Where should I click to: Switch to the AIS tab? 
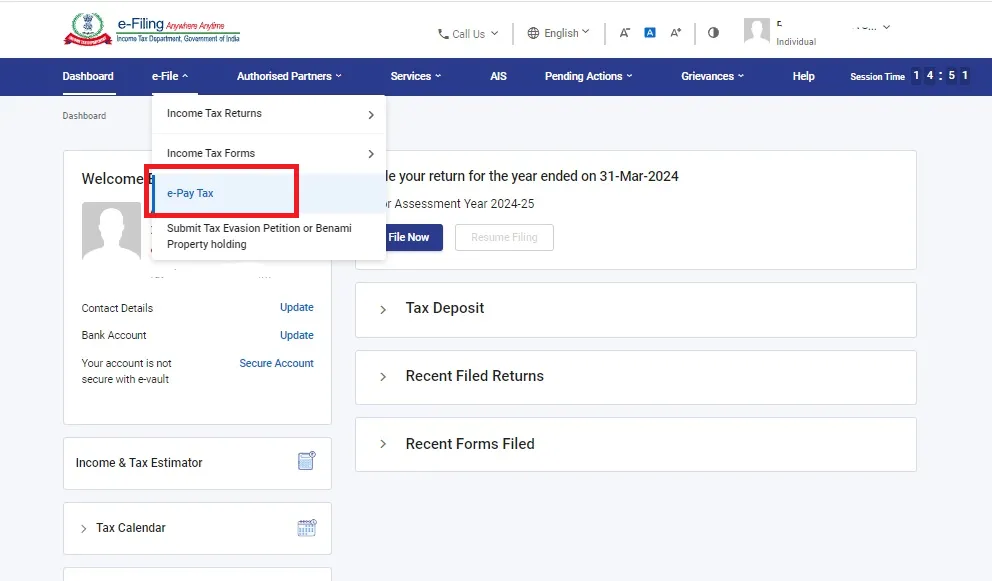[x=498, y=76]
